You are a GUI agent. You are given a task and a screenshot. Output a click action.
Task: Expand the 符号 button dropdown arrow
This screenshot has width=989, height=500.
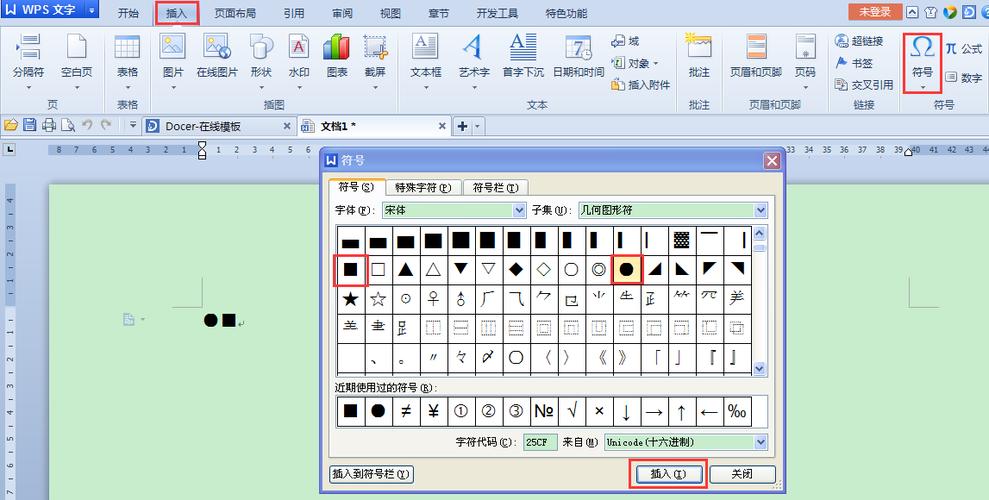click(922, 86)
